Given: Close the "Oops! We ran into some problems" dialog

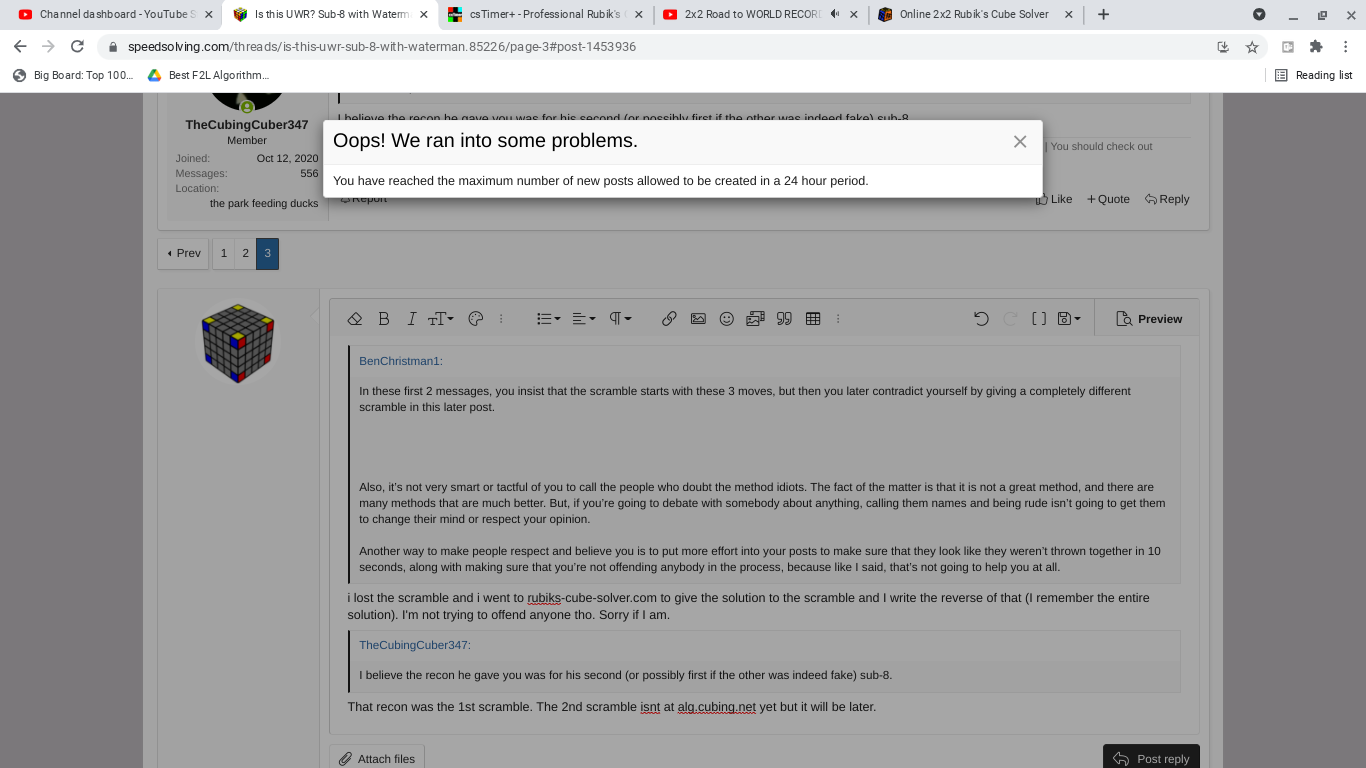Looking at the screenshot, I should [x=1020, y=142].
